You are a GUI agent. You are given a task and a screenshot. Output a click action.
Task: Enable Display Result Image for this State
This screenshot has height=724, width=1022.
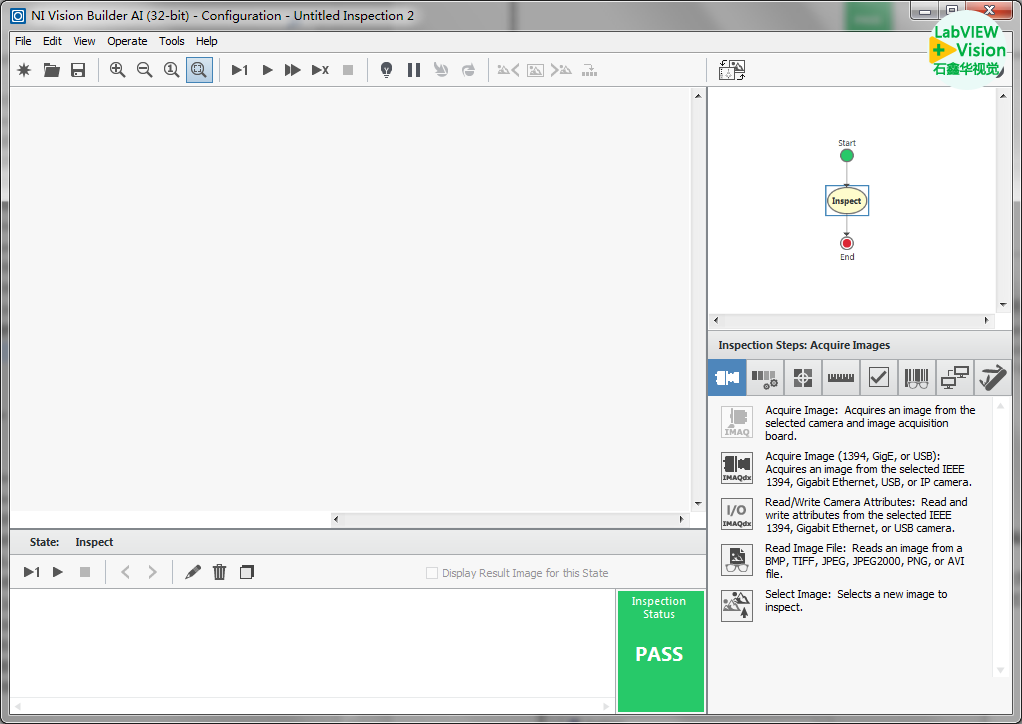(x=432, y=573)
